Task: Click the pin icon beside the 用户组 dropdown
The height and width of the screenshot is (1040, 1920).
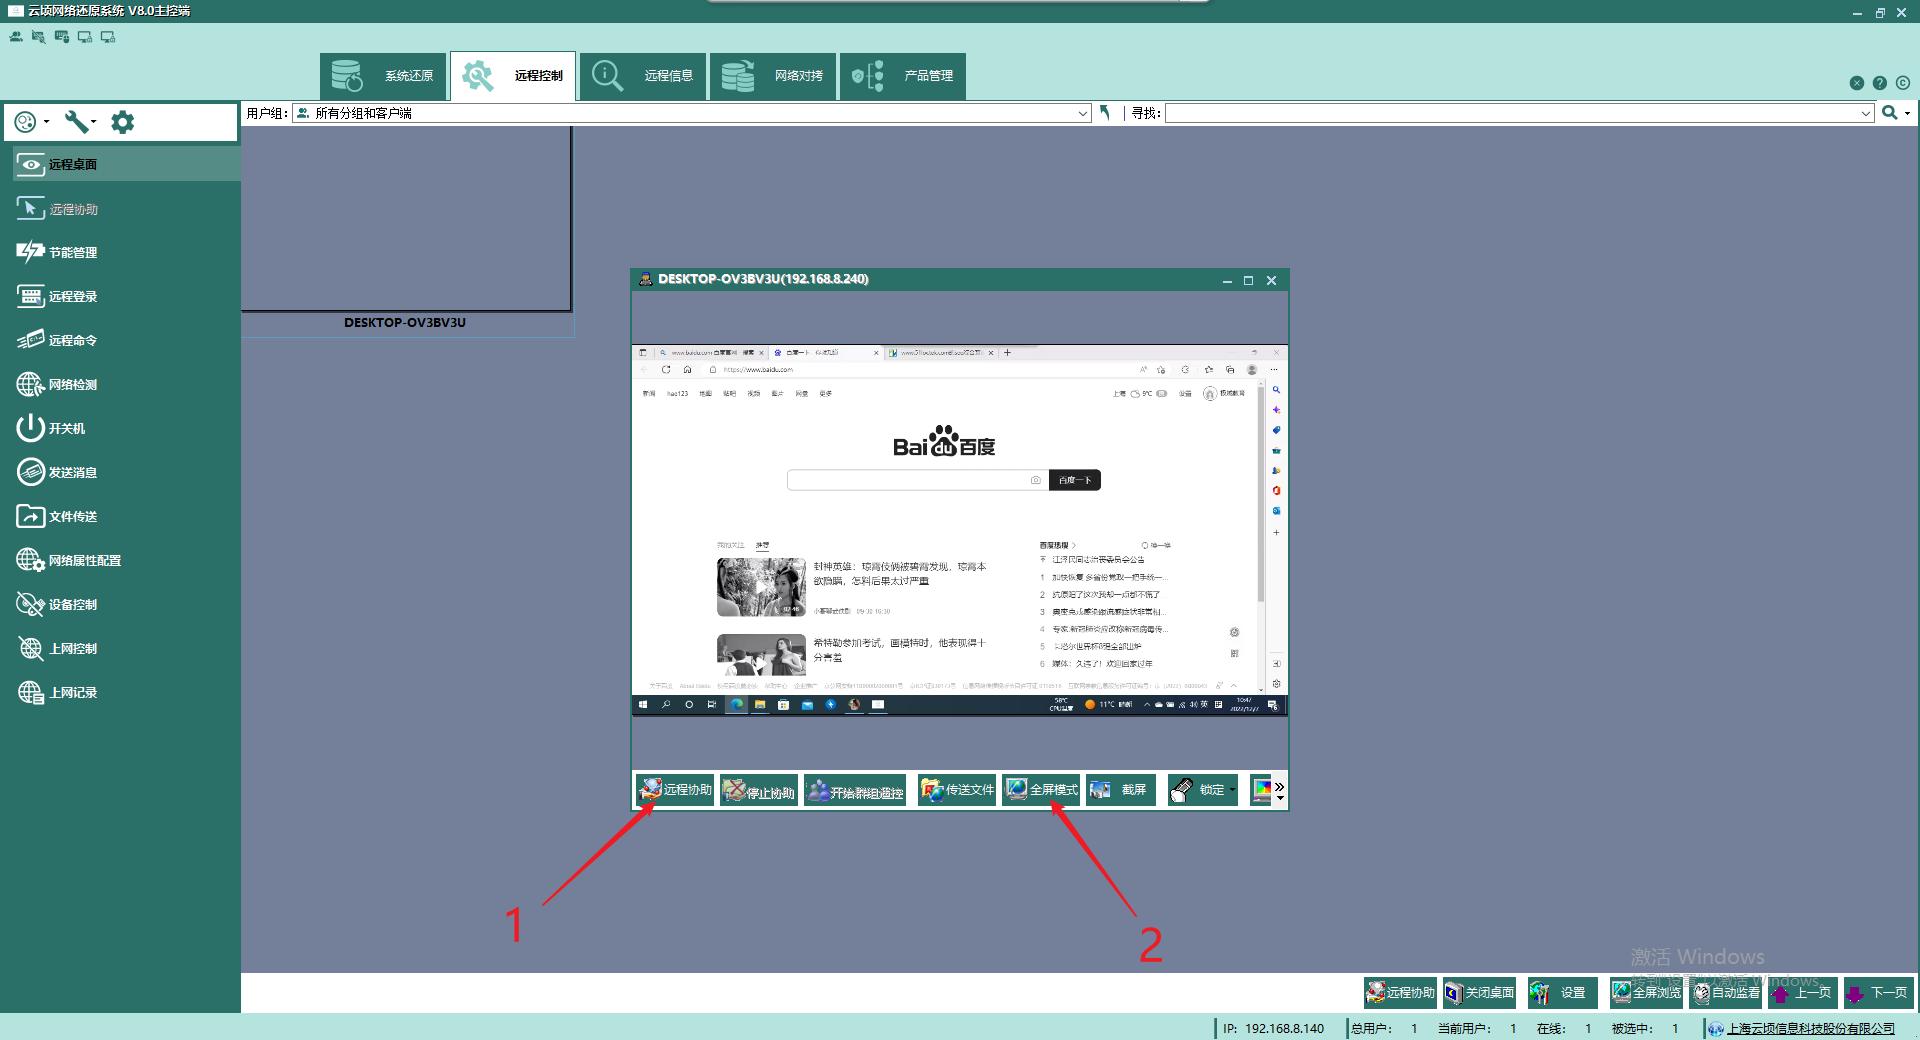Action: [x=1105, y=113]
